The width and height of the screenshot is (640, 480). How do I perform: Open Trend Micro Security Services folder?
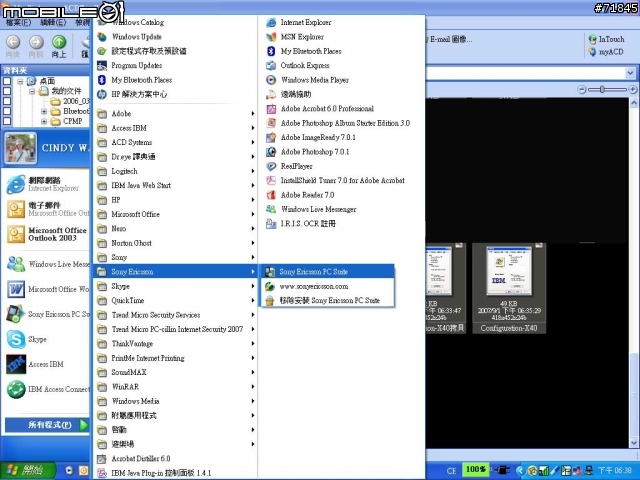(x=176, y=315)
